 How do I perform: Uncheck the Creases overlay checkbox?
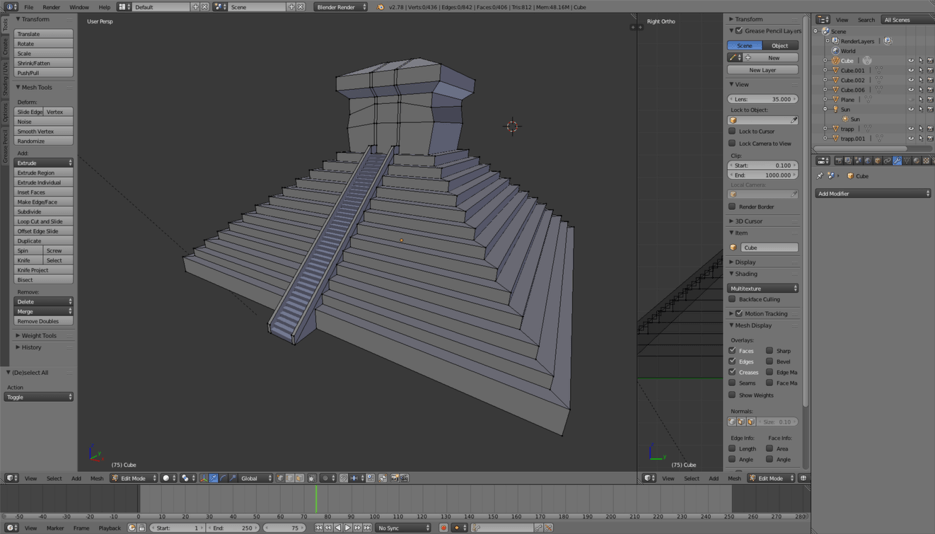point(733,372)
